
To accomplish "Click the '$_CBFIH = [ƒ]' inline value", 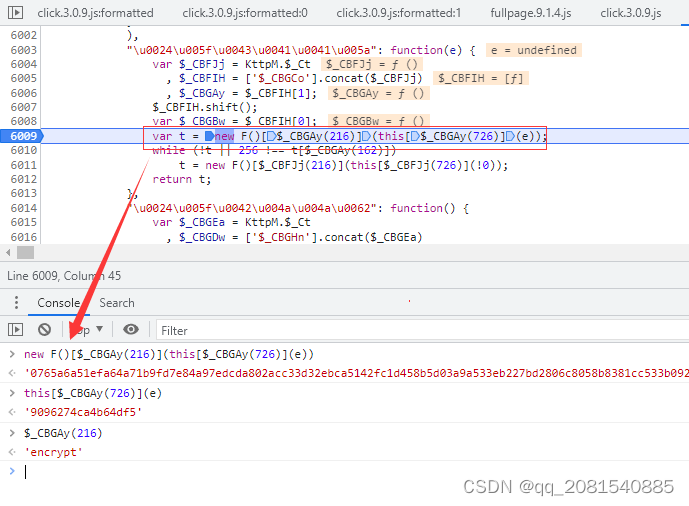I will click(481, 78).
